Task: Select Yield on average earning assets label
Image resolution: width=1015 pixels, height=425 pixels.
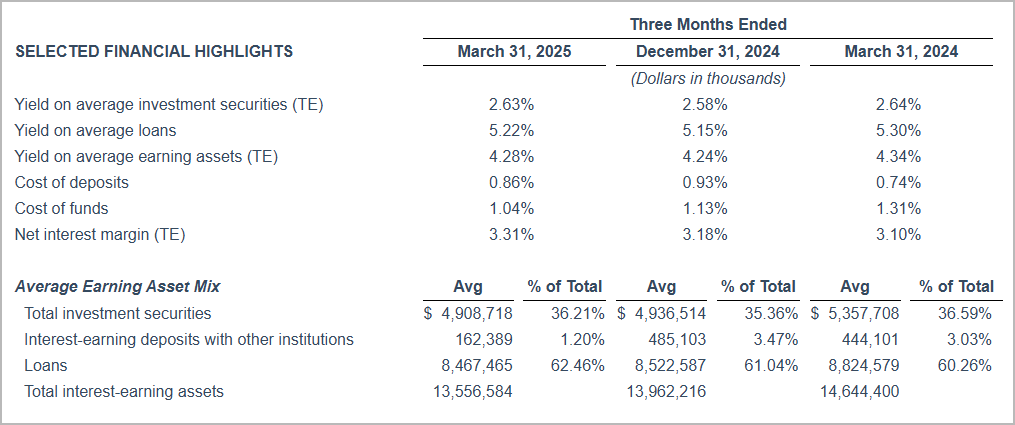Action: tap(146, 156)
